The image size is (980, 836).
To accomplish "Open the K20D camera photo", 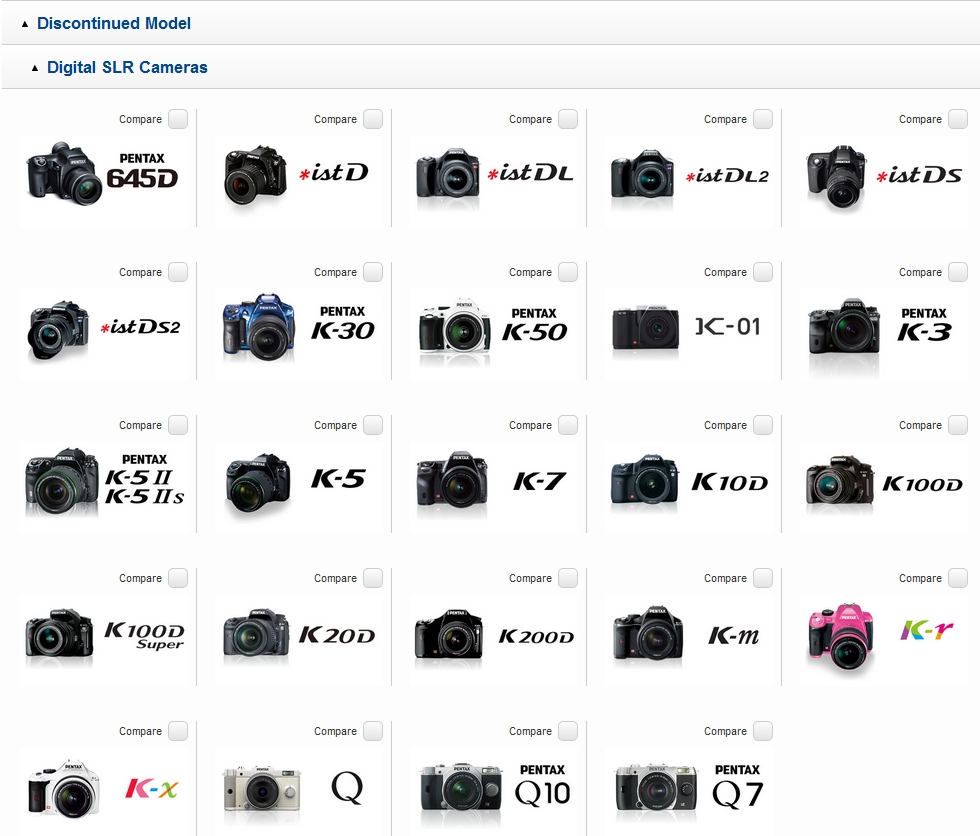I will [256, 632].
